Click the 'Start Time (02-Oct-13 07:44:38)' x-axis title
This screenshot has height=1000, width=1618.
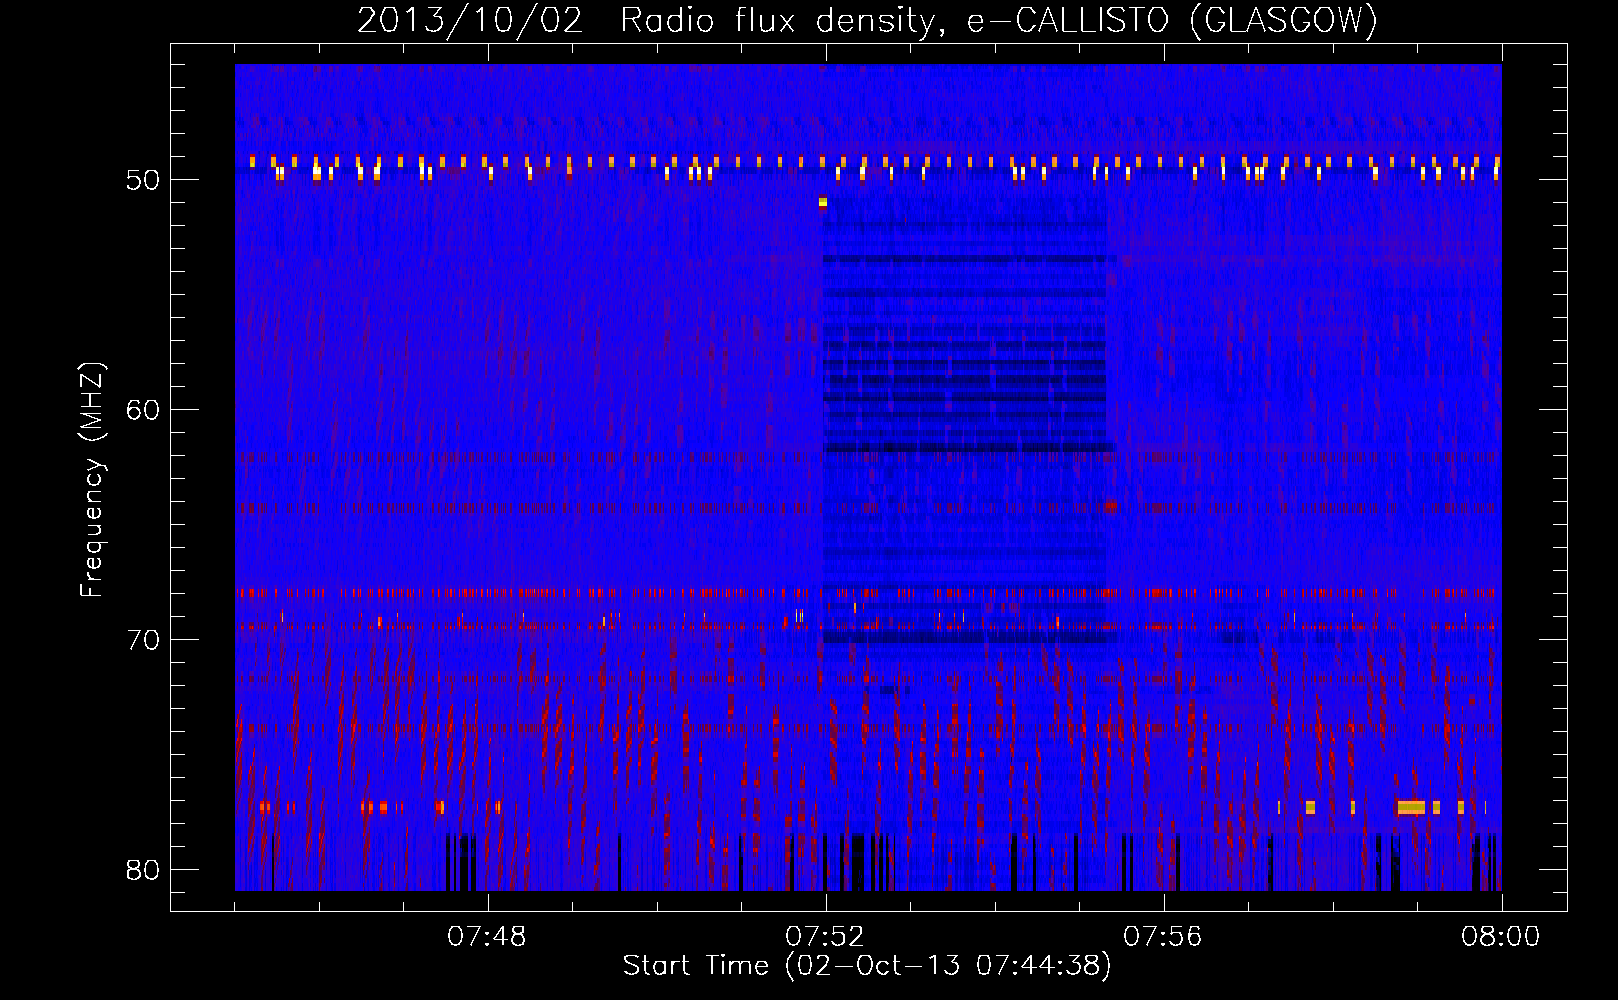[x=867, y=966]
